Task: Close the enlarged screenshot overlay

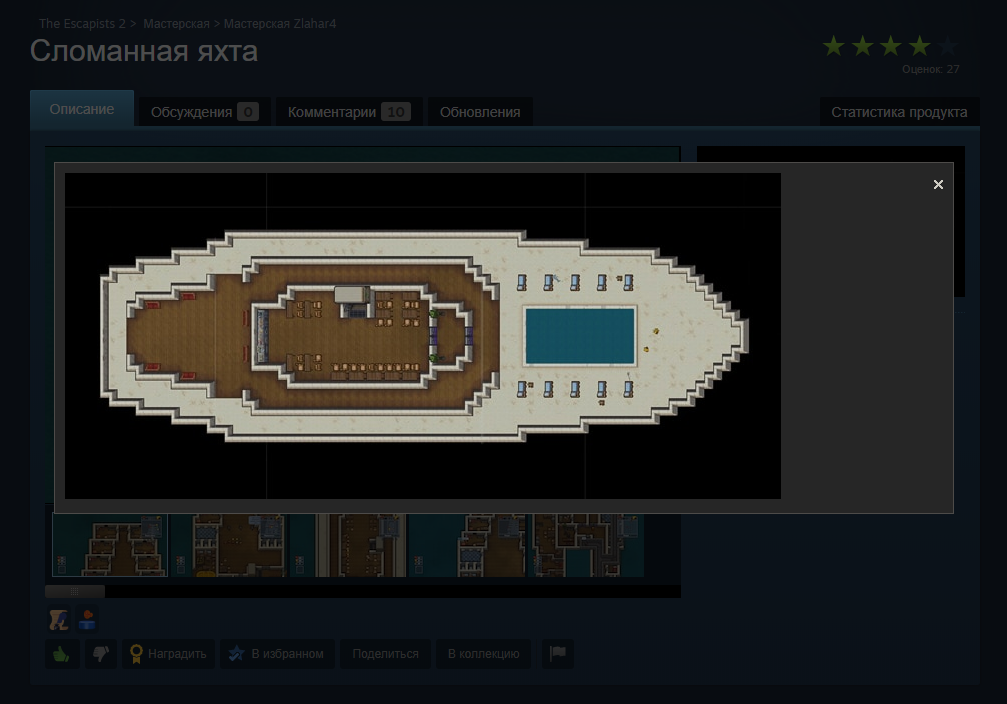Action: click(938, 185)
